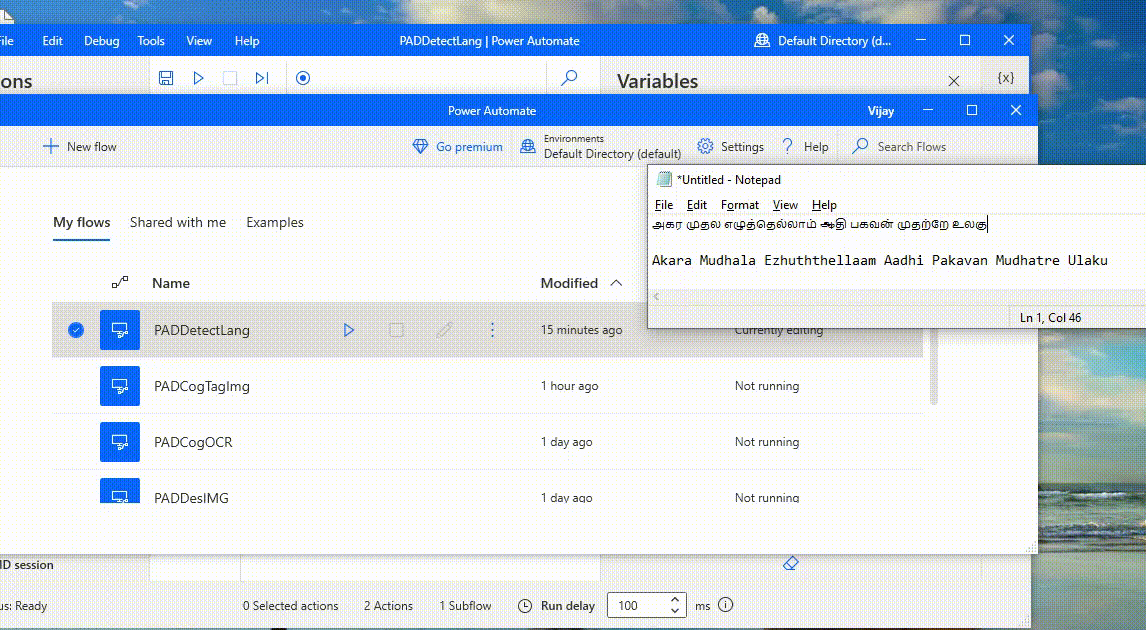Open more actions for PADDetectLang
Viewport: 1146px width, 630px height.
coord(492,330)
